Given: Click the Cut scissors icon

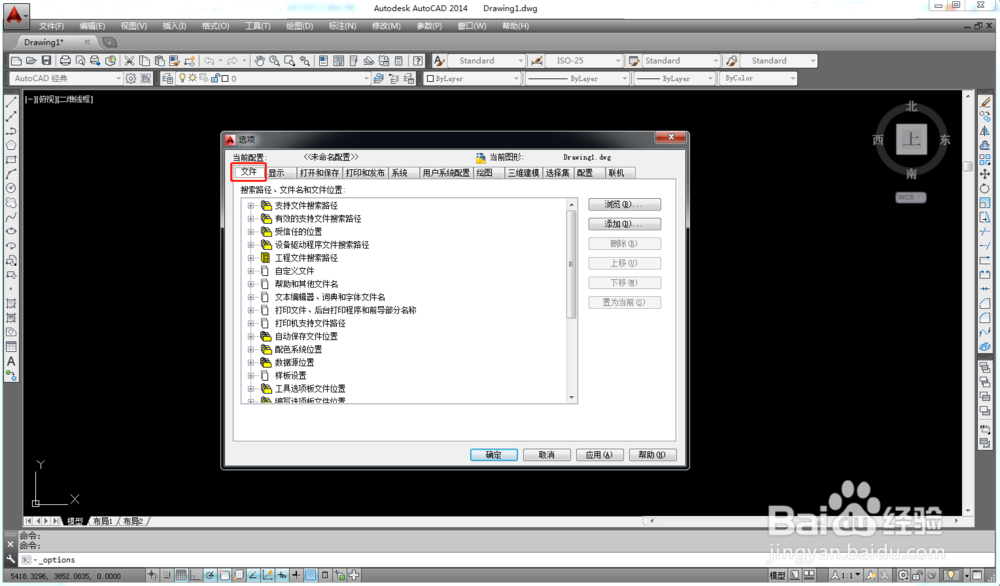Looking at the screenshot, I should click(129, 61).
